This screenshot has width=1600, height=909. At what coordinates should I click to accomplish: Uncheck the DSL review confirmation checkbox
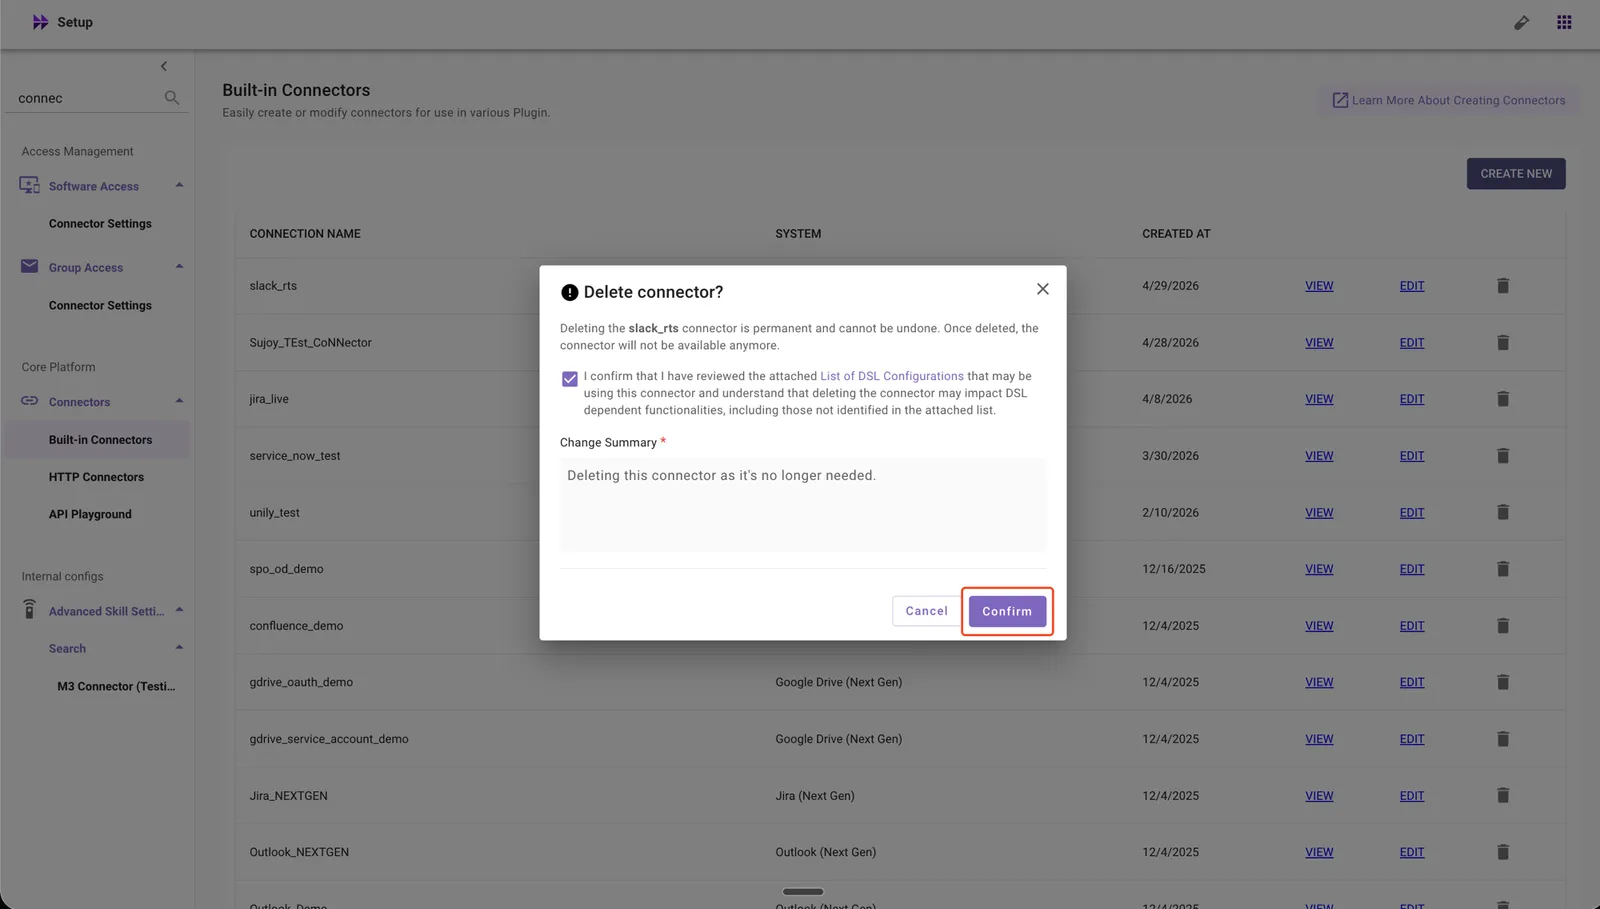(x=570, y=379)
